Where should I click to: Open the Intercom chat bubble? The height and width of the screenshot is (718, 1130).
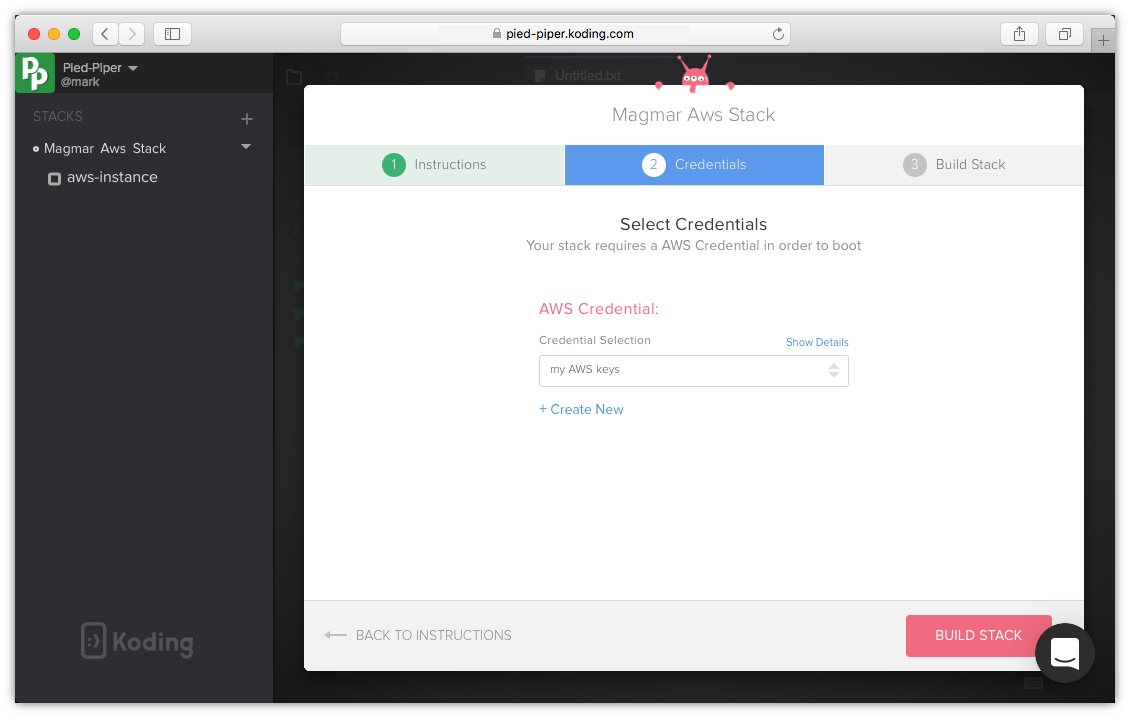1064,653
